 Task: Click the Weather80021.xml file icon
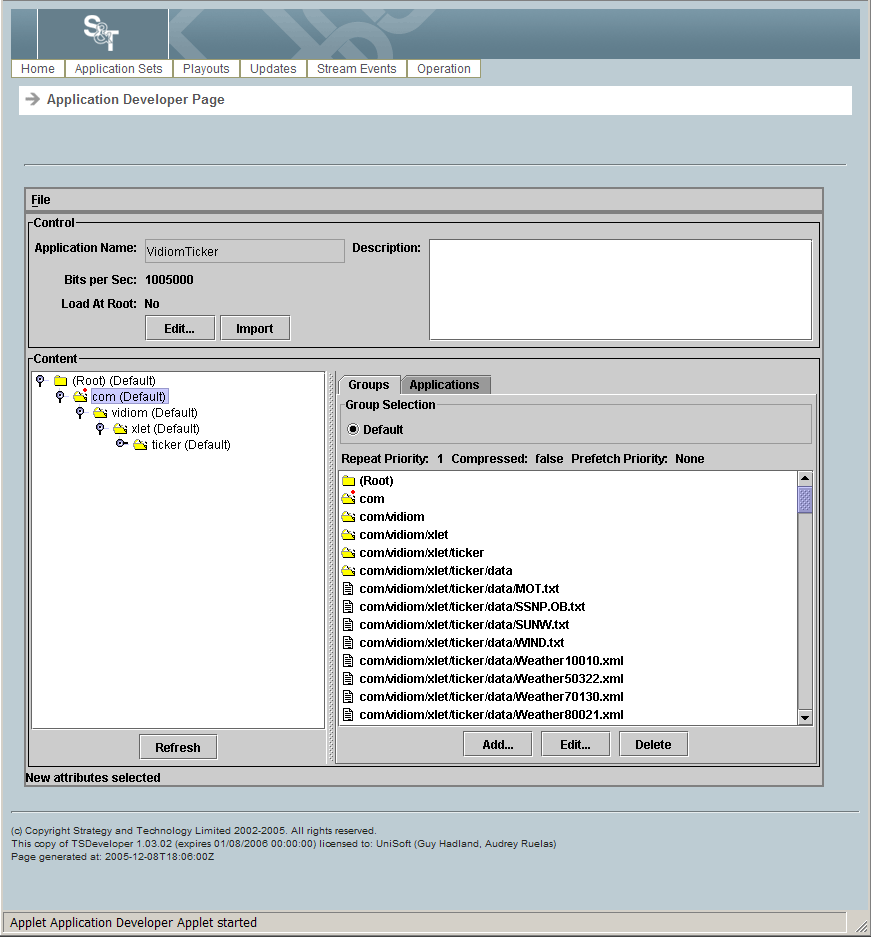[348, 714]
